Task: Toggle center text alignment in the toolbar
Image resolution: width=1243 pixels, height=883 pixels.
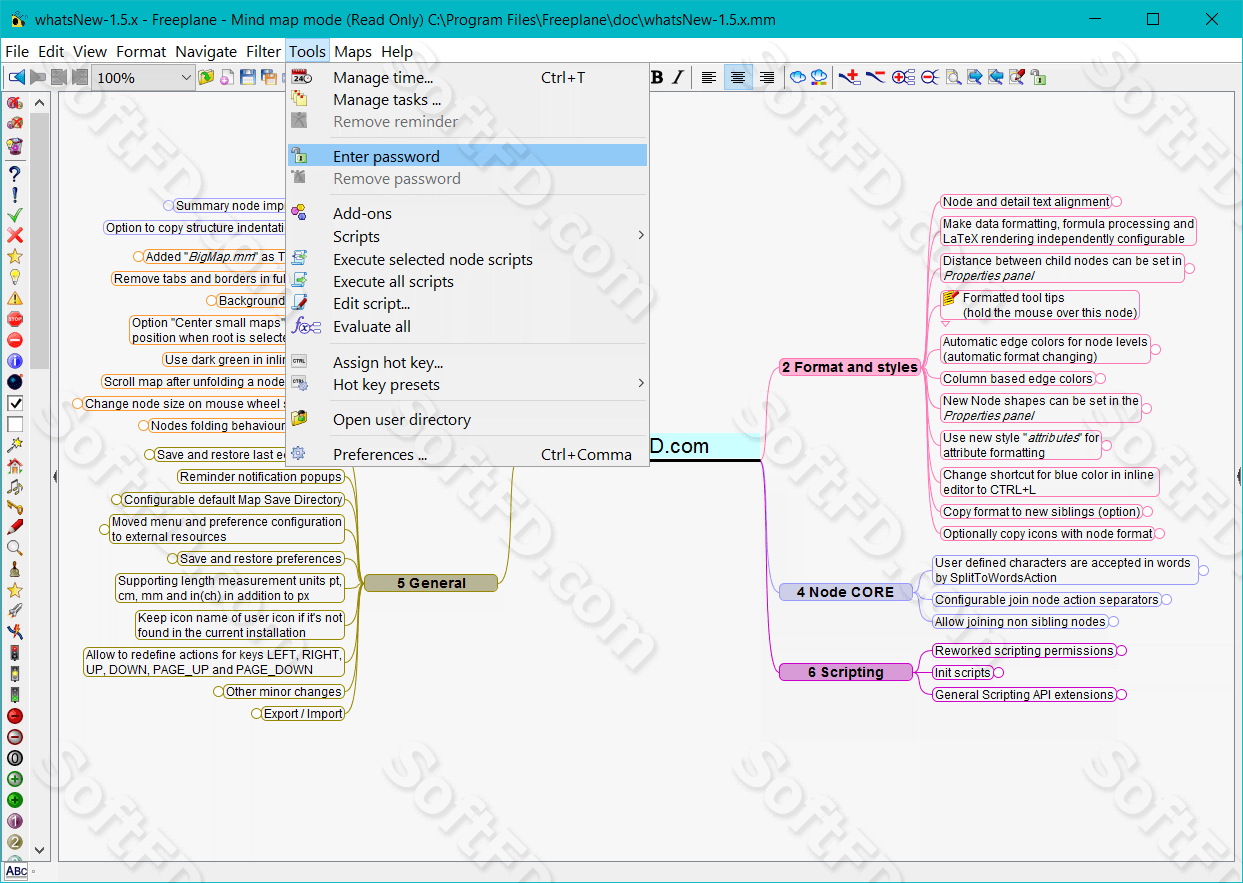Action: [738, 77]
